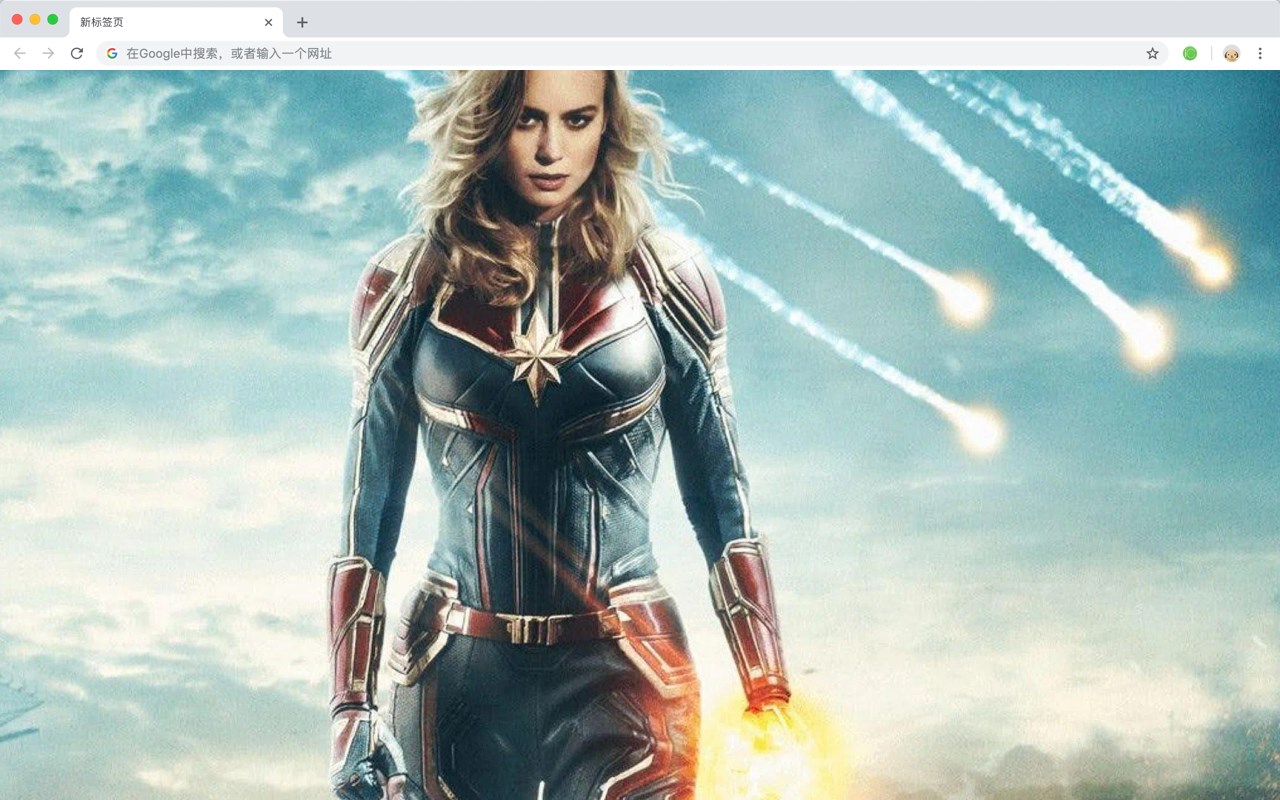The height and width of the screenshot is (800, 1280).
Task: Click the browser back arrow
Action: pos(20,53)
